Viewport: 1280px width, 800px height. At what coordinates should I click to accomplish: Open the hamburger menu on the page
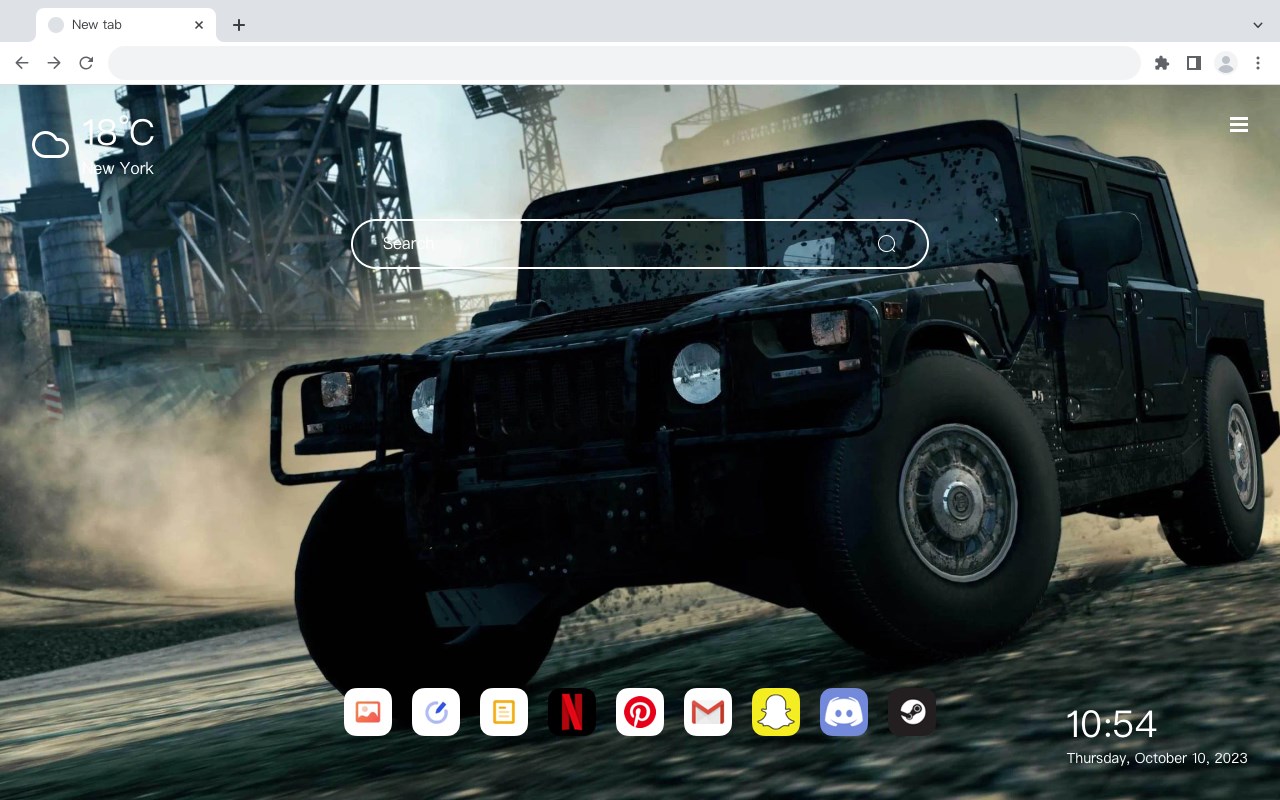pyautogui.click(x=1239, y=125)
